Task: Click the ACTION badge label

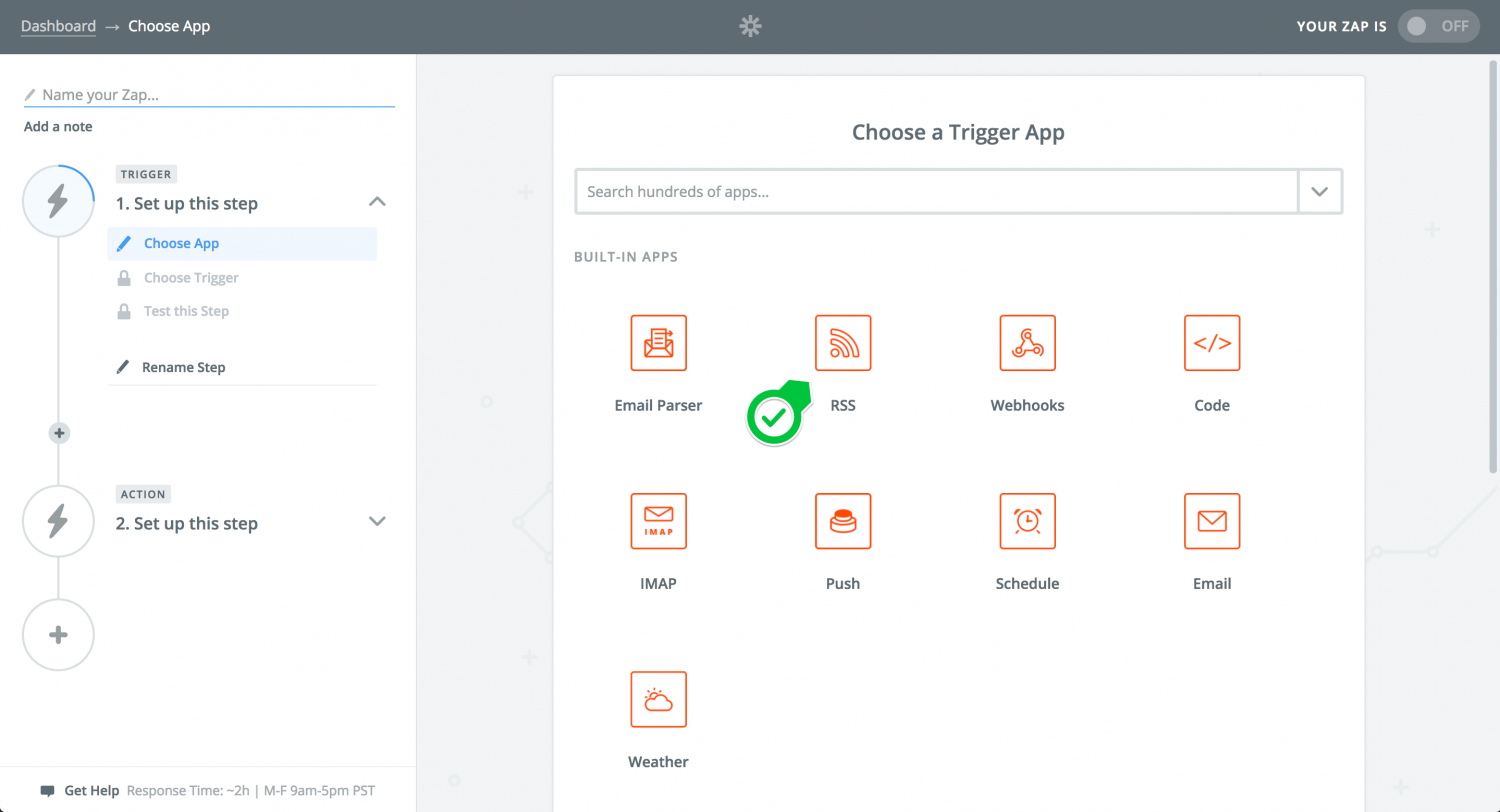Action: click(x=143, y=494)
